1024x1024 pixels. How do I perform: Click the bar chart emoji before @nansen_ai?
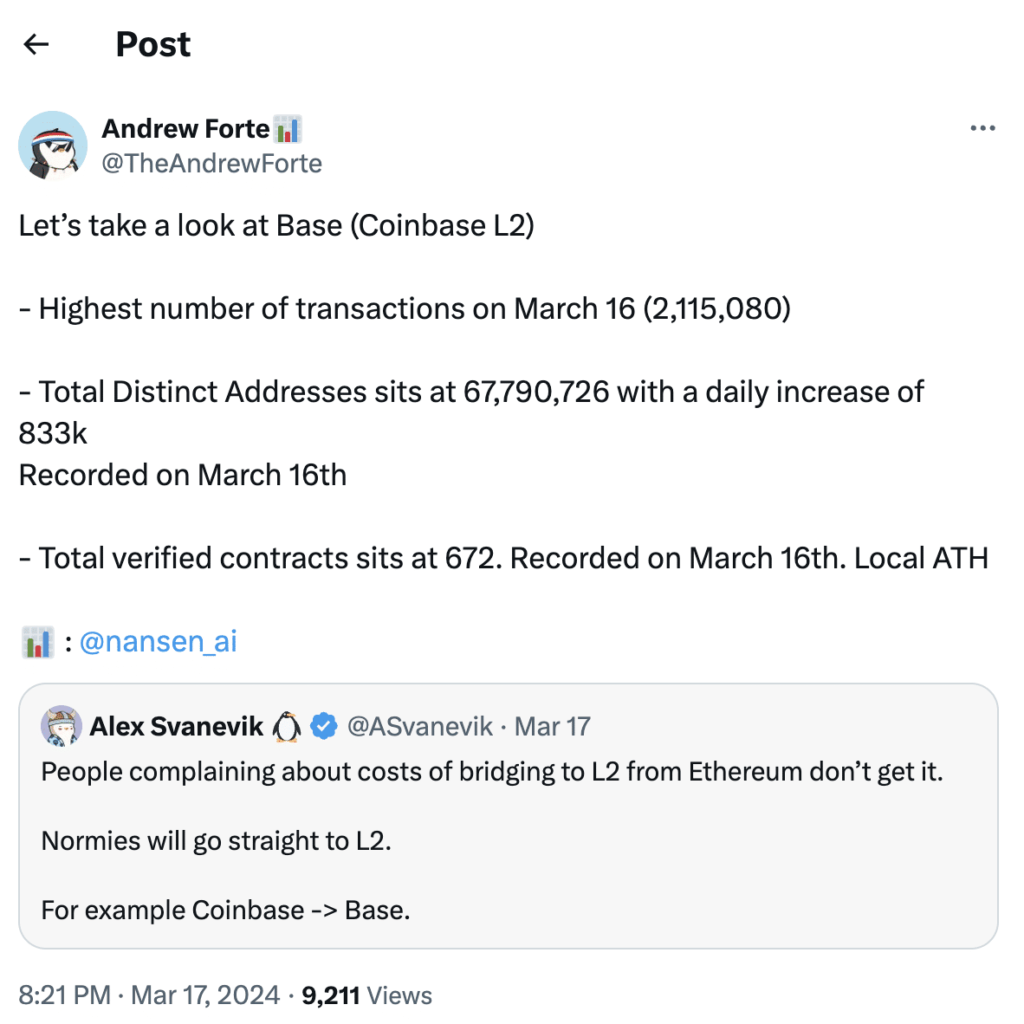pyautogui.click(x=37, y=641)
